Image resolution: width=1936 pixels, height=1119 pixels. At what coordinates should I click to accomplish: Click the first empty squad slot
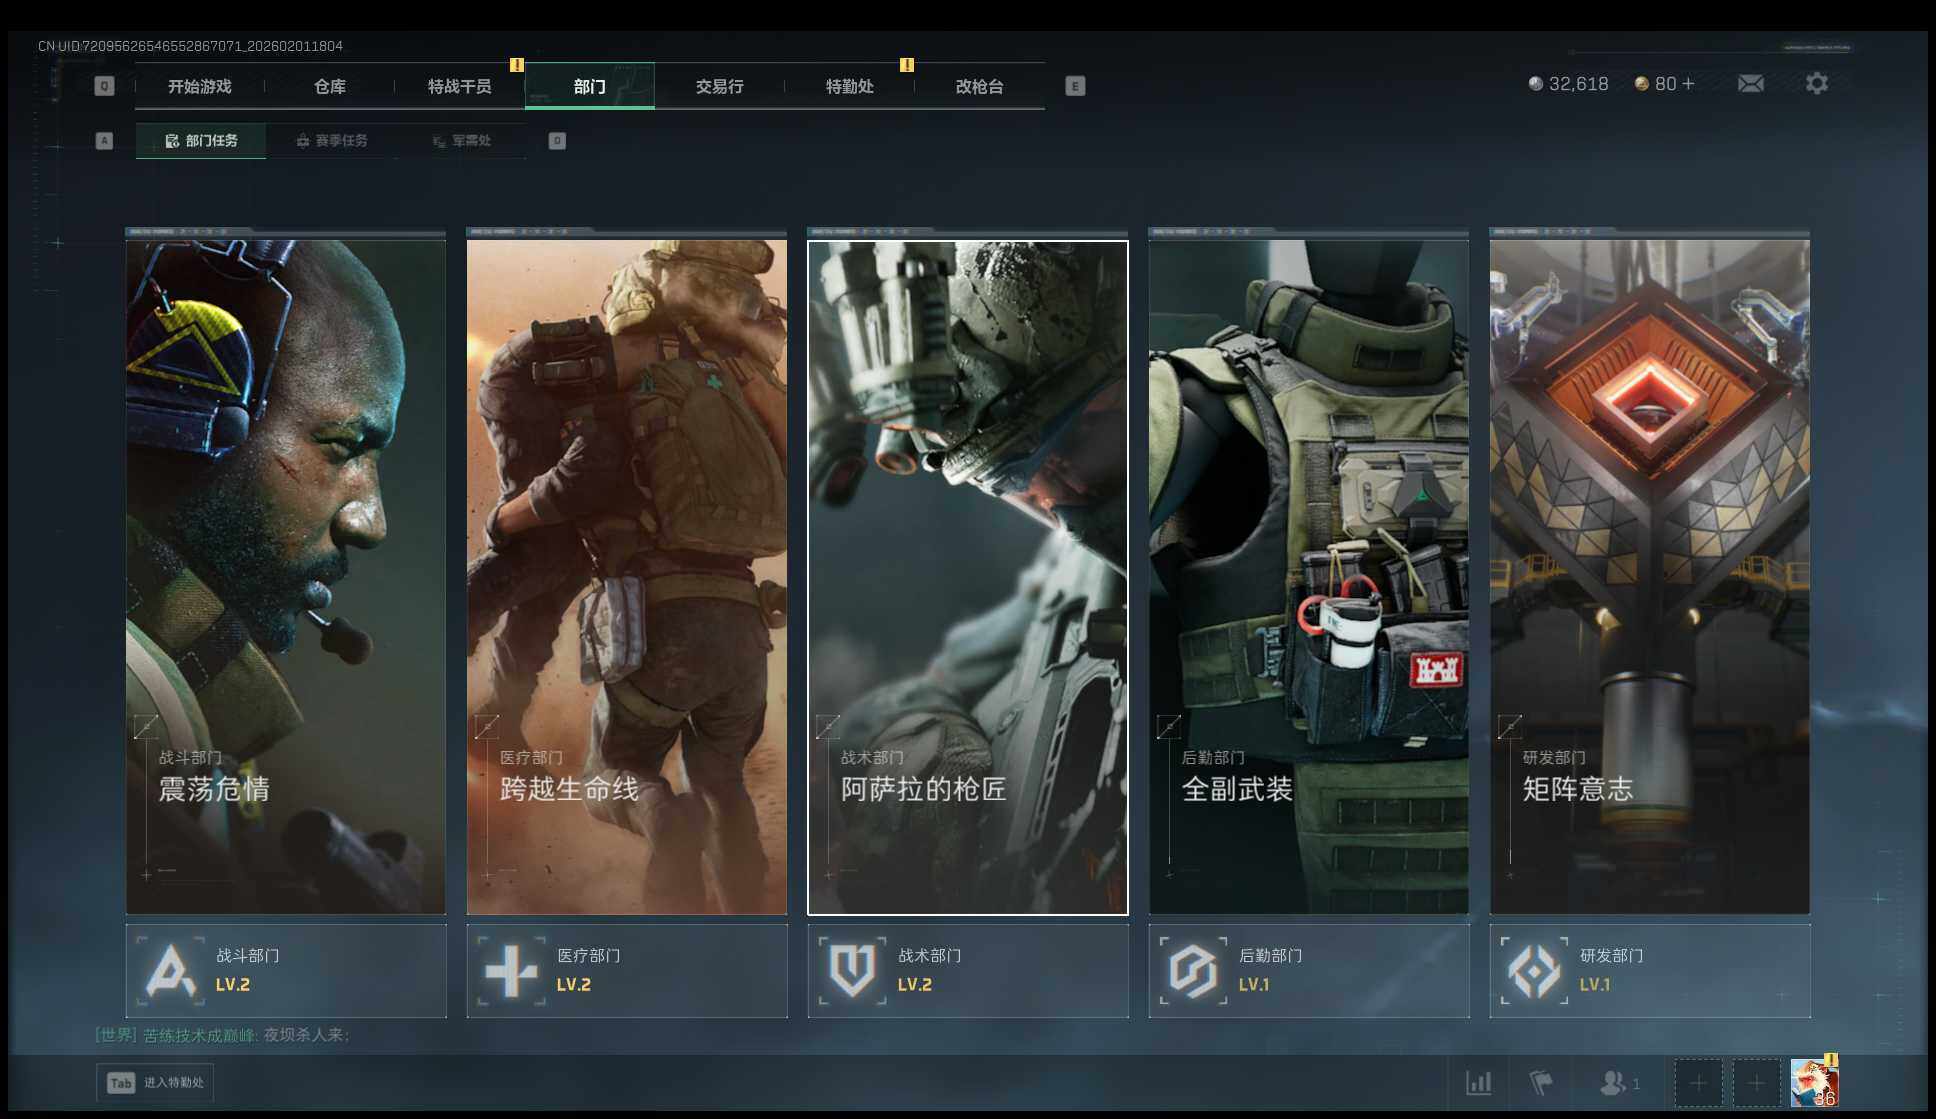1697,1082
